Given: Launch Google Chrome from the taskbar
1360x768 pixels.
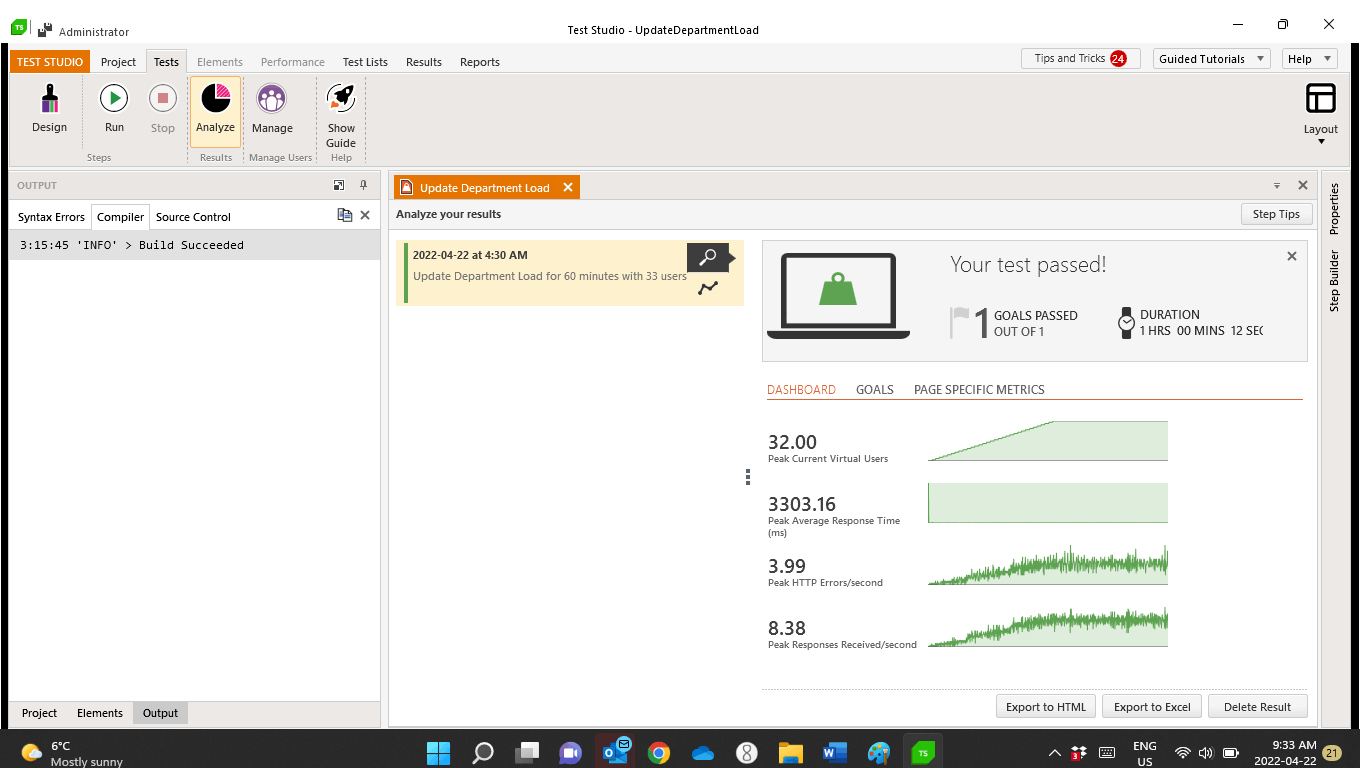Looking at the screenshot, I should (x=658, y=752).
